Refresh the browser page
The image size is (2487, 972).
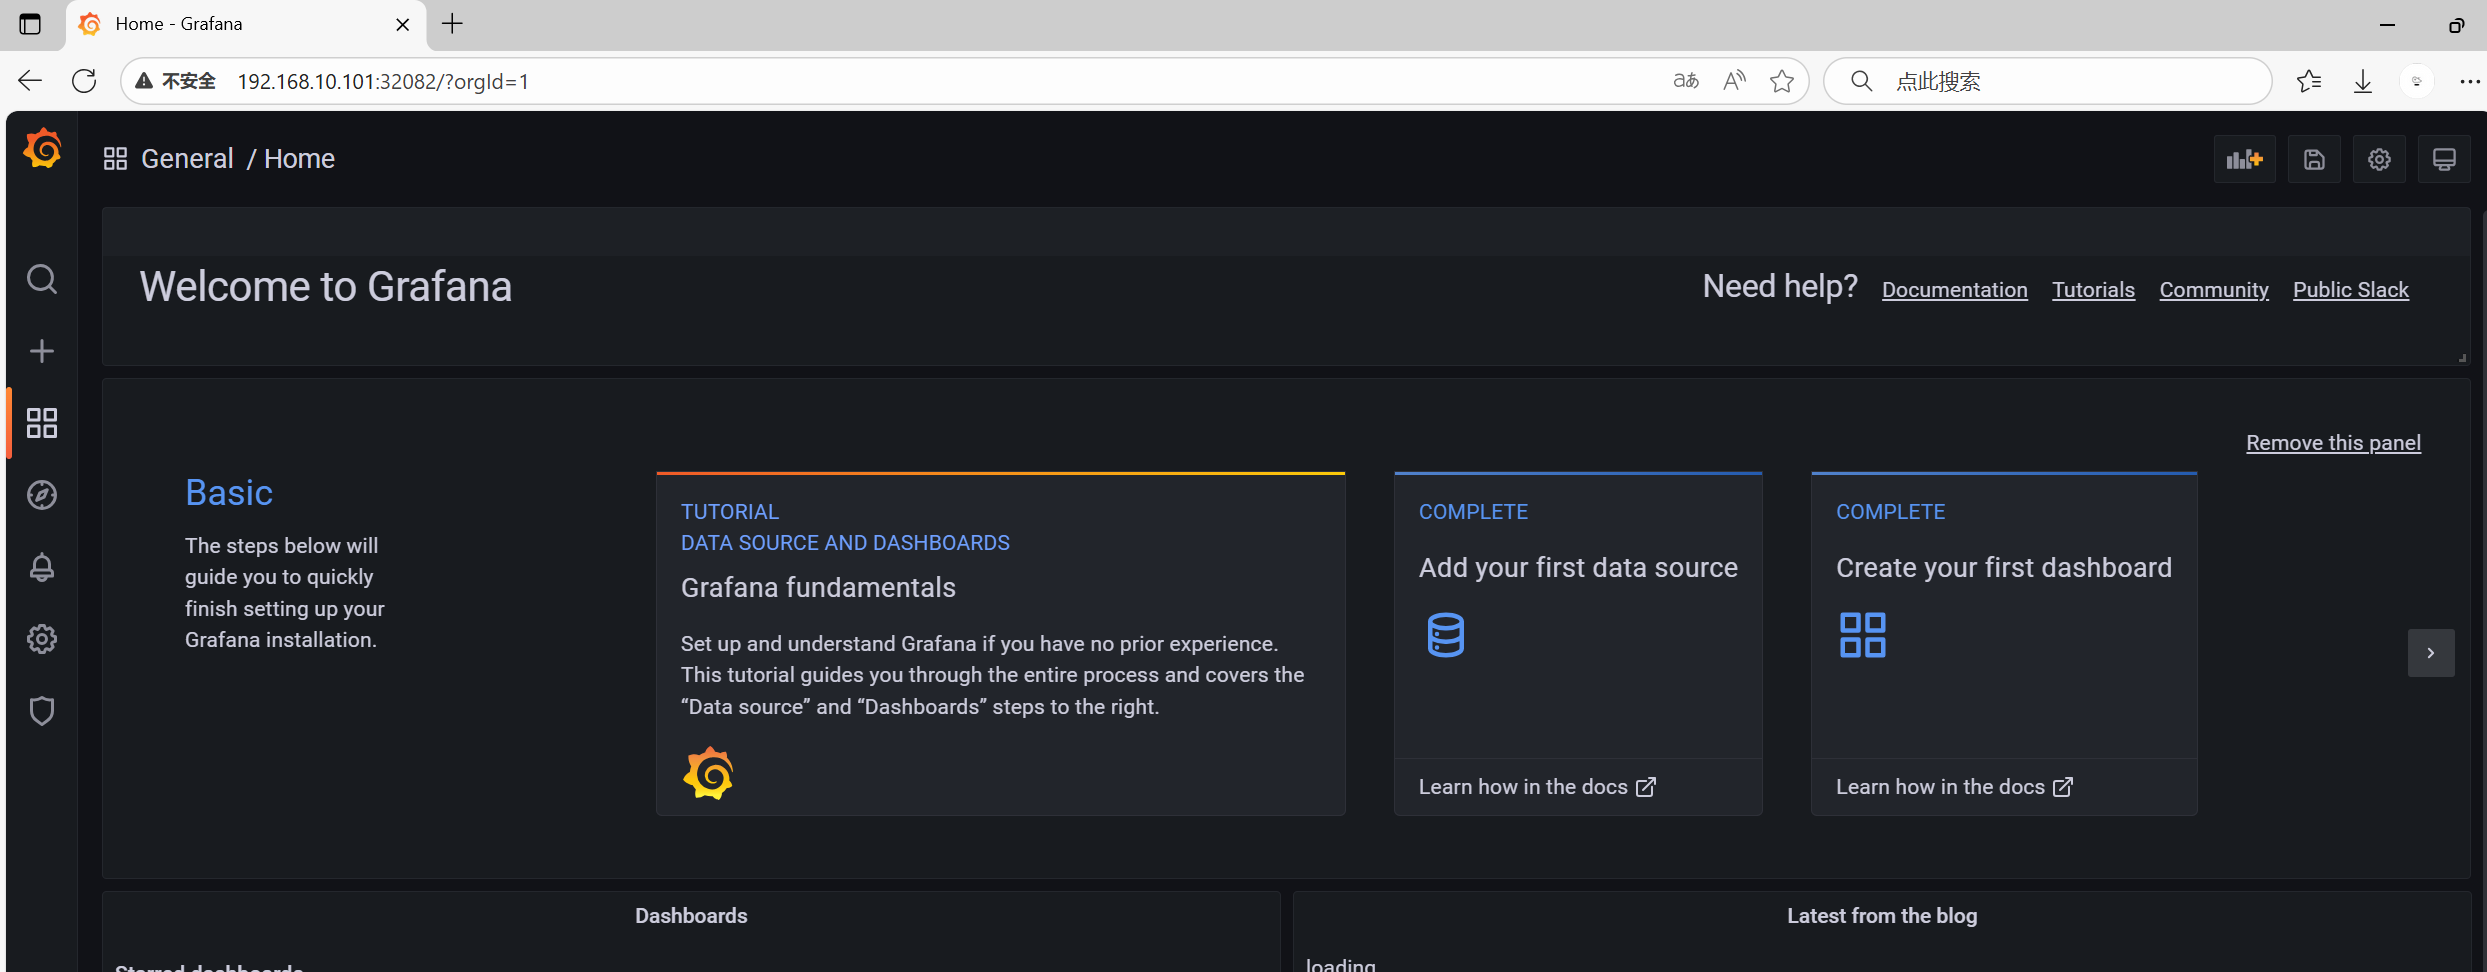(x=85, y=81)
